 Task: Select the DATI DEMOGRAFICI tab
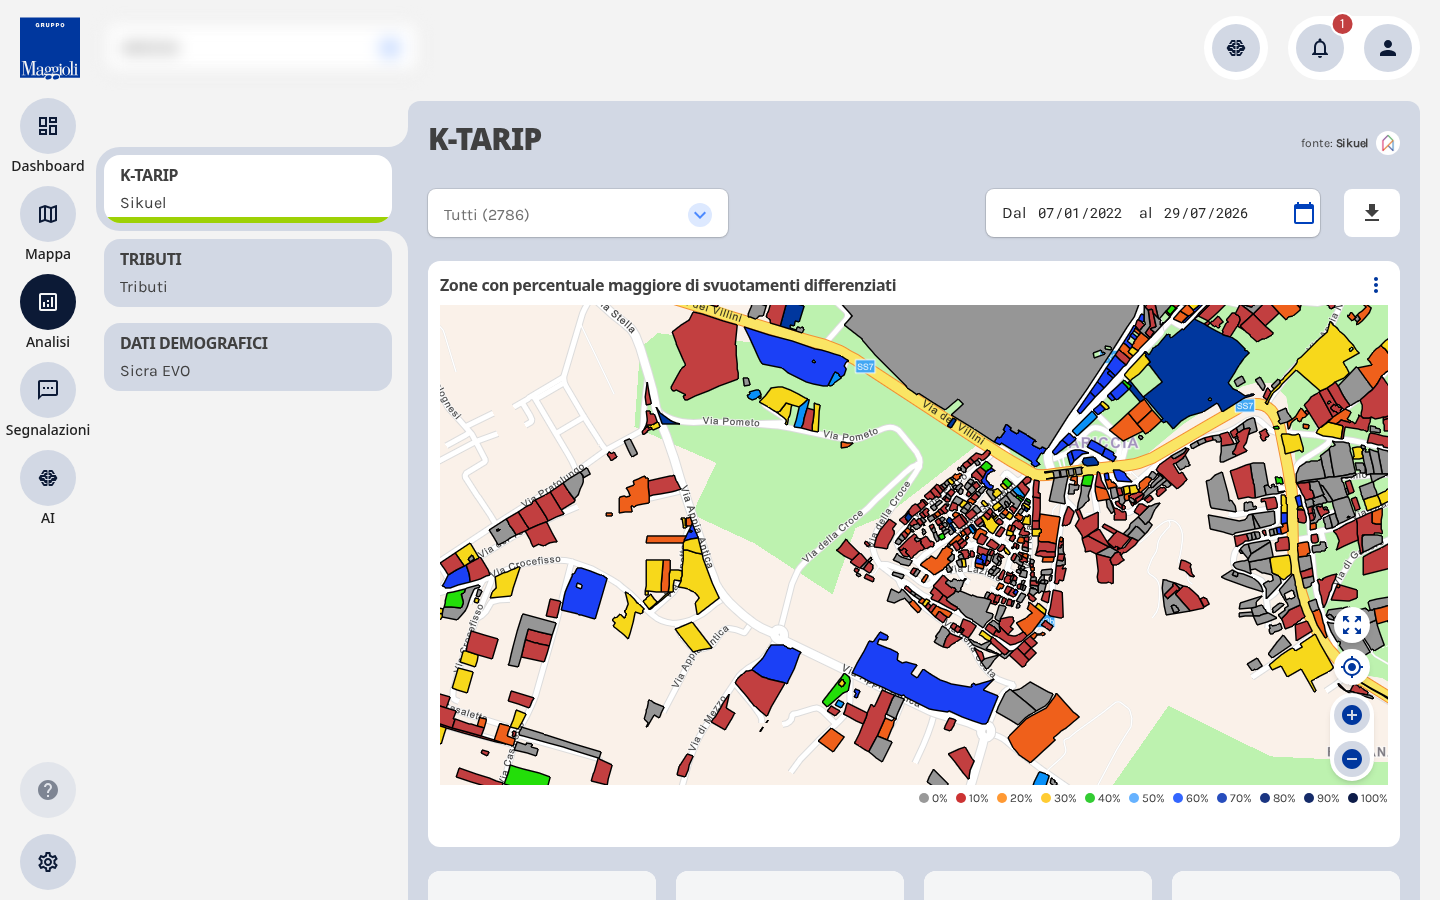click(248, 357)
